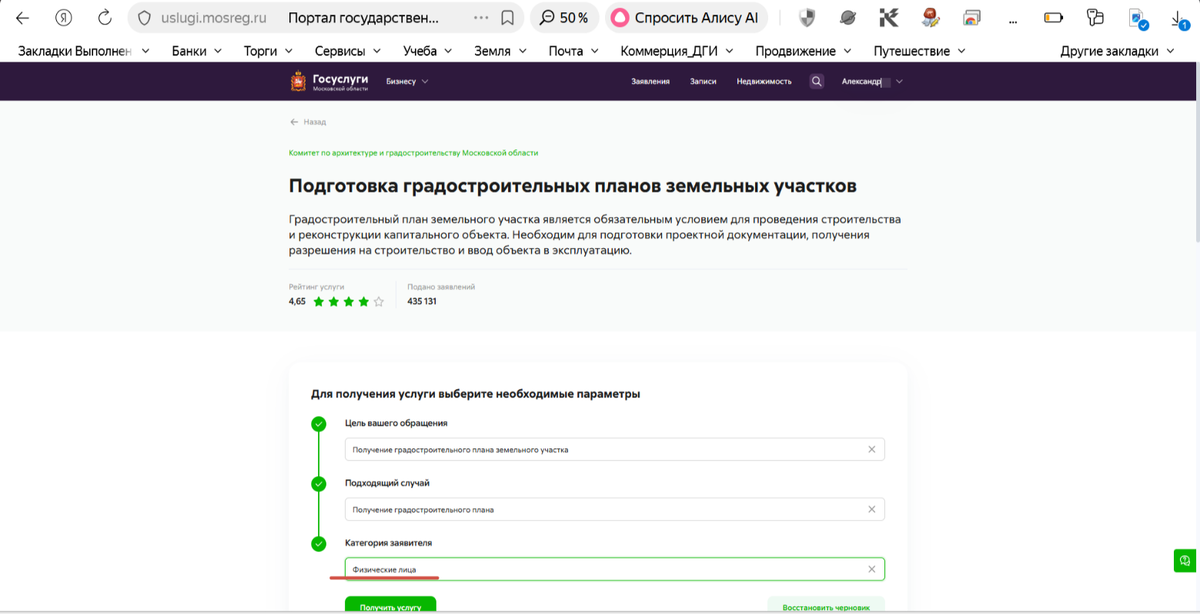Open the green chat widget icon
This screenshot has height=614, width=1200.
pyautogui.click(x=1185, y=560)
